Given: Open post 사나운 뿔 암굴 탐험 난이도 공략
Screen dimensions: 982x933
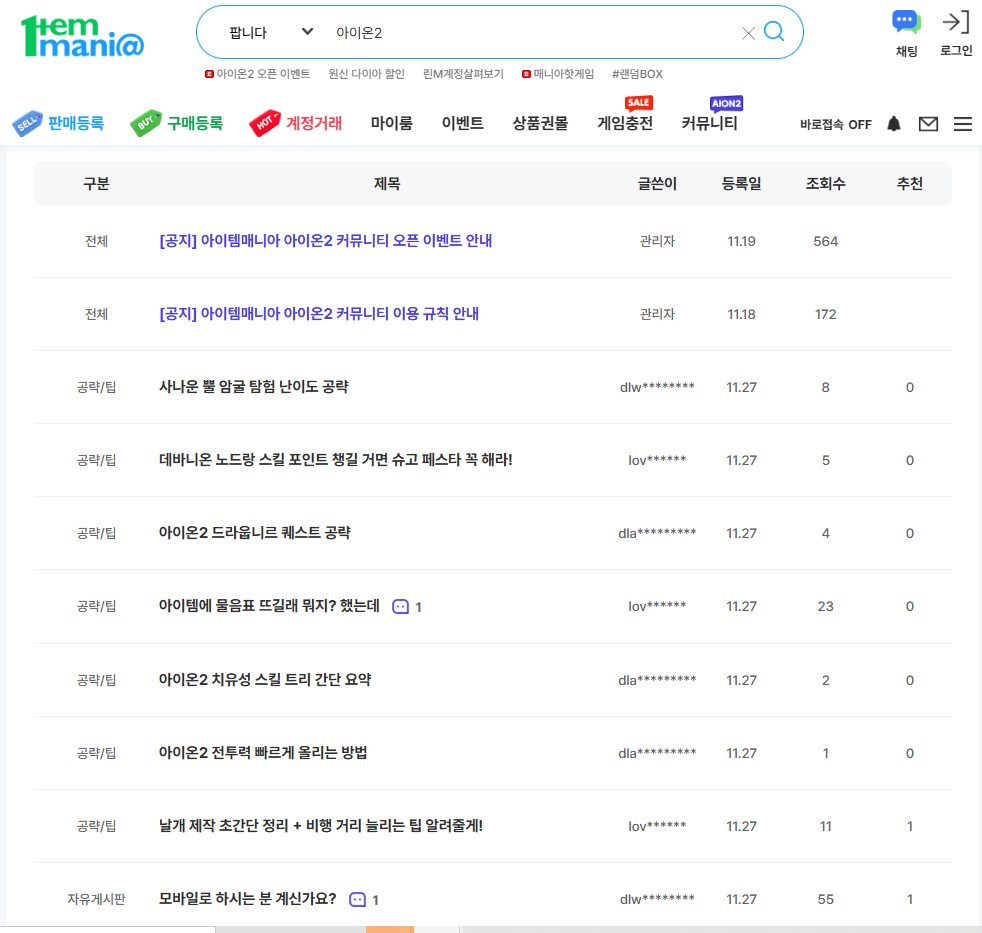Looking at the screenshot, I should 254,387.
